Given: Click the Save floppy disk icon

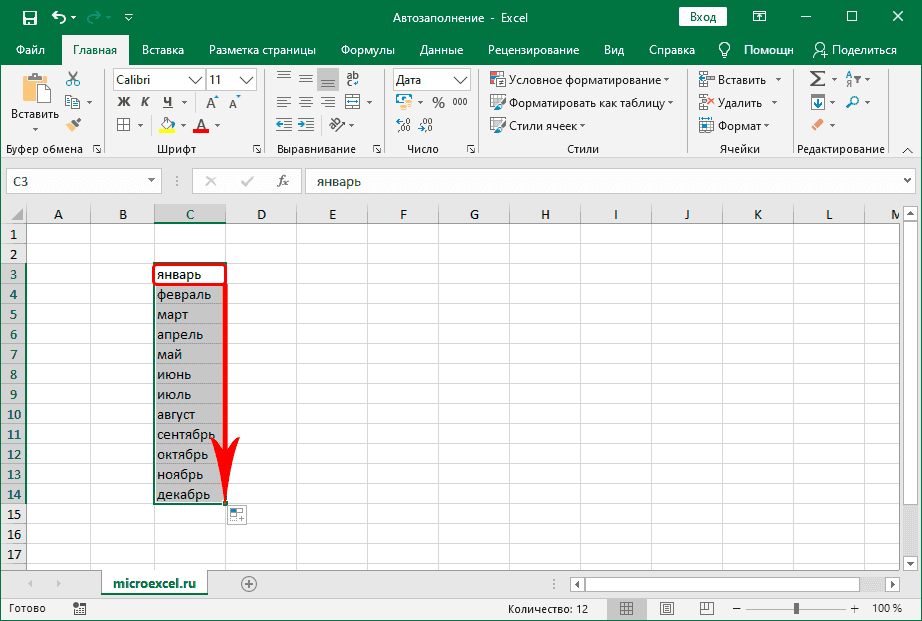Looking at the screenshot, I should pyautogui.click(x=29, y=18).
